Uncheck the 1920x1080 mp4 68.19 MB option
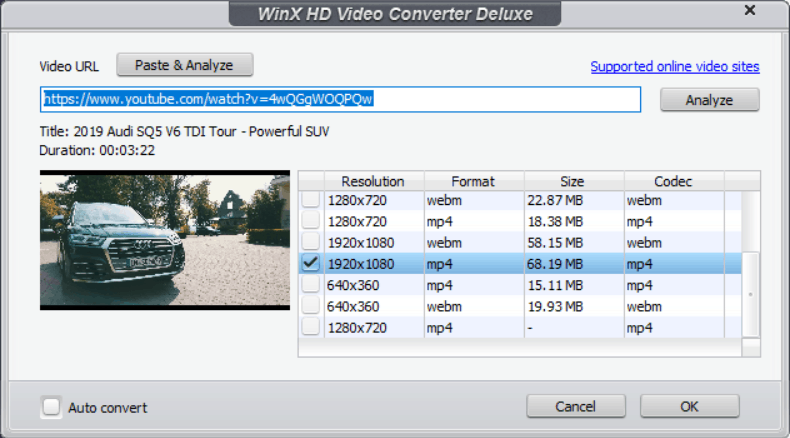This screenshot has width=790, height=438. (x=312, y=264)
